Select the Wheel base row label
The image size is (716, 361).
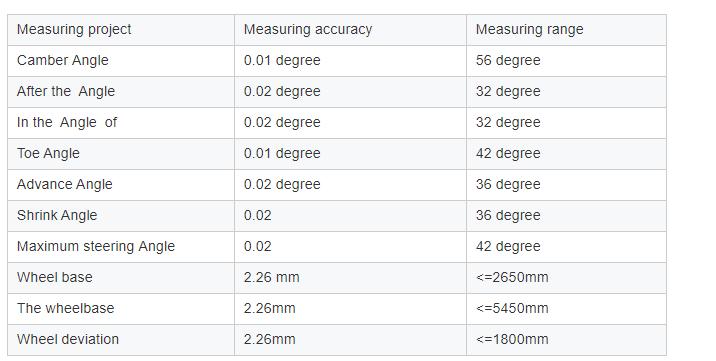pyautogui.click(x=121, y=278)
